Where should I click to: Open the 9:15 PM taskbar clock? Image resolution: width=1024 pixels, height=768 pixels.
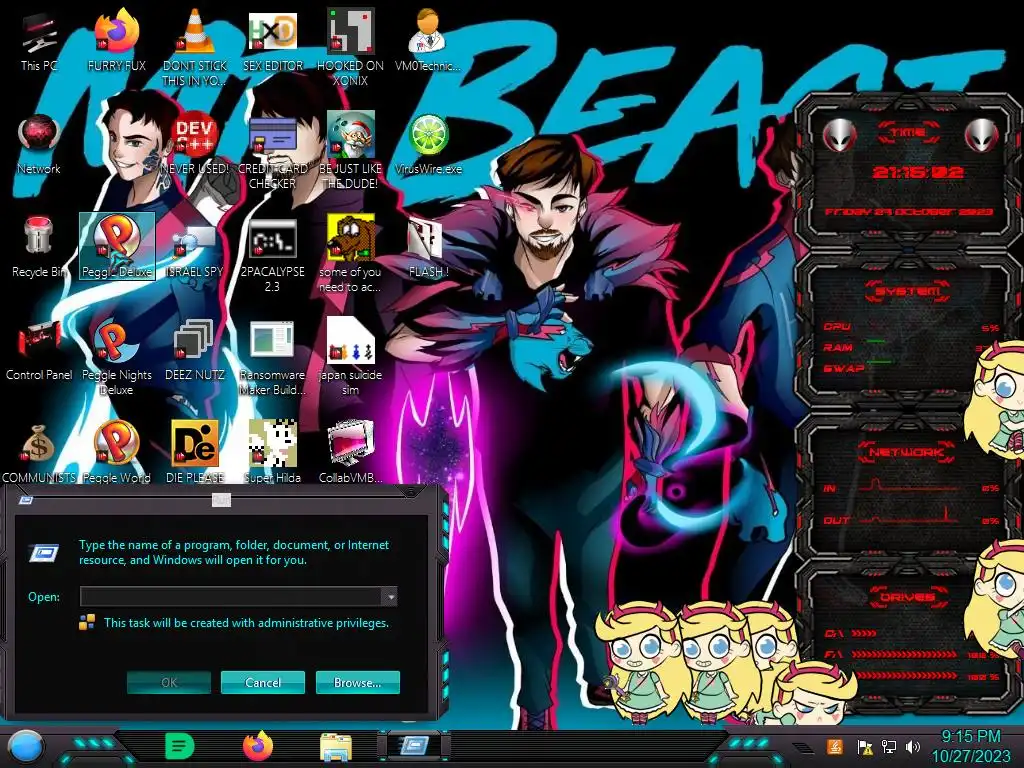pyautogui.click(x=970, y=746)
